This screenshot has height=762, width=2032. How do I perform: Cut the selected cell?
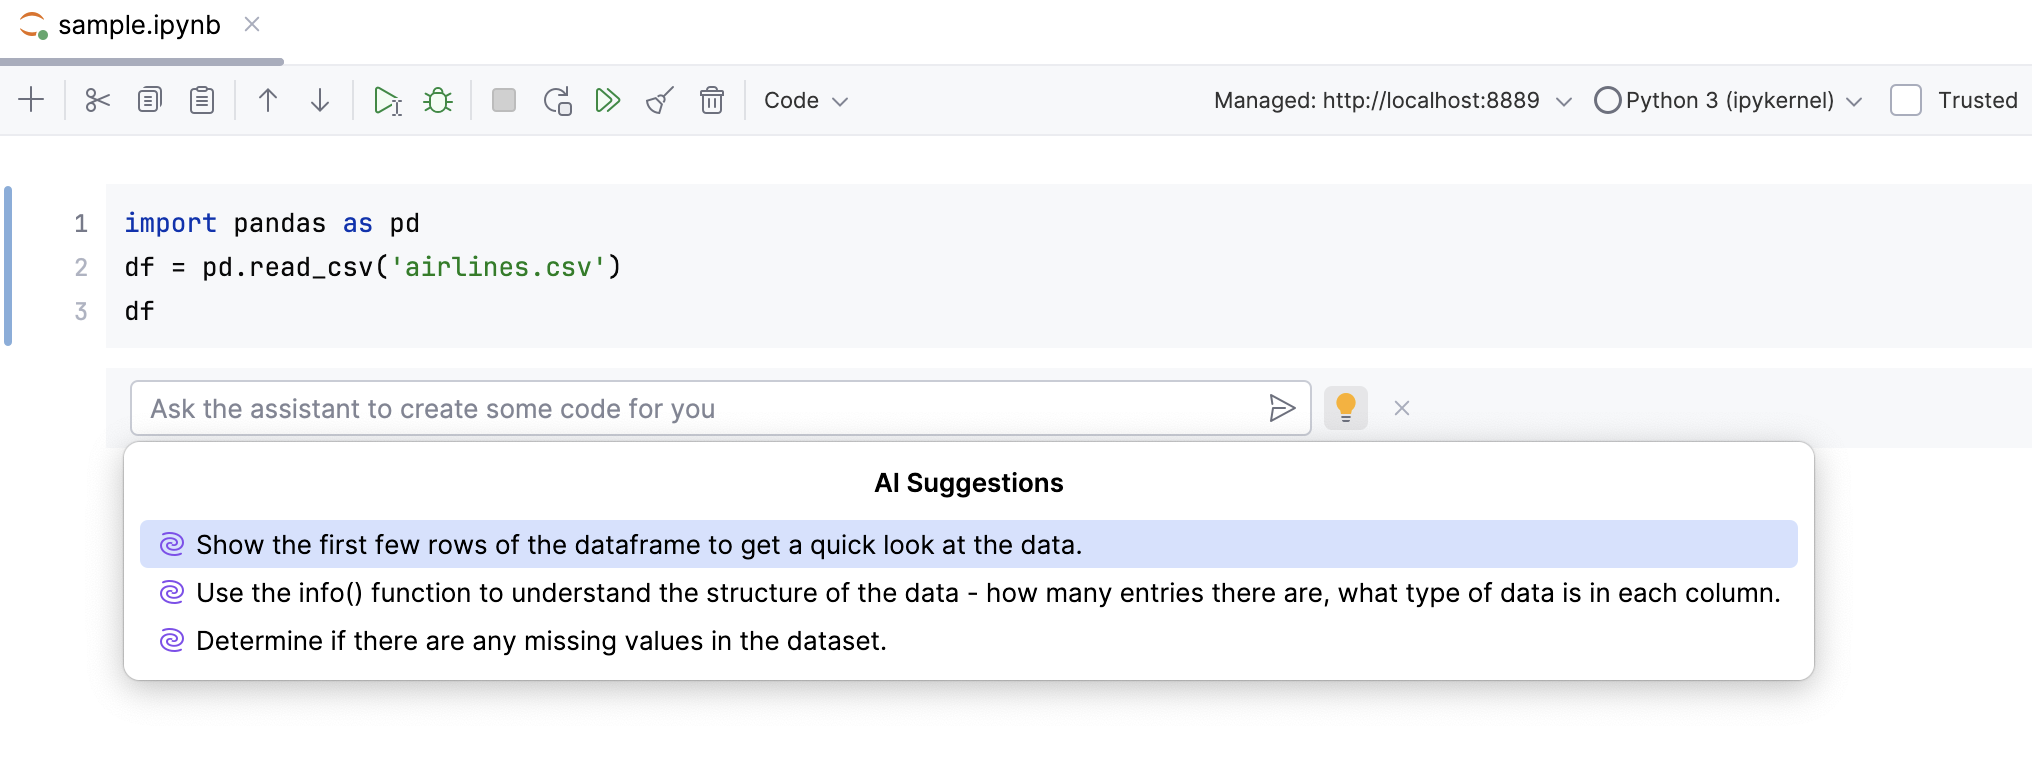[x=97, y=100]
